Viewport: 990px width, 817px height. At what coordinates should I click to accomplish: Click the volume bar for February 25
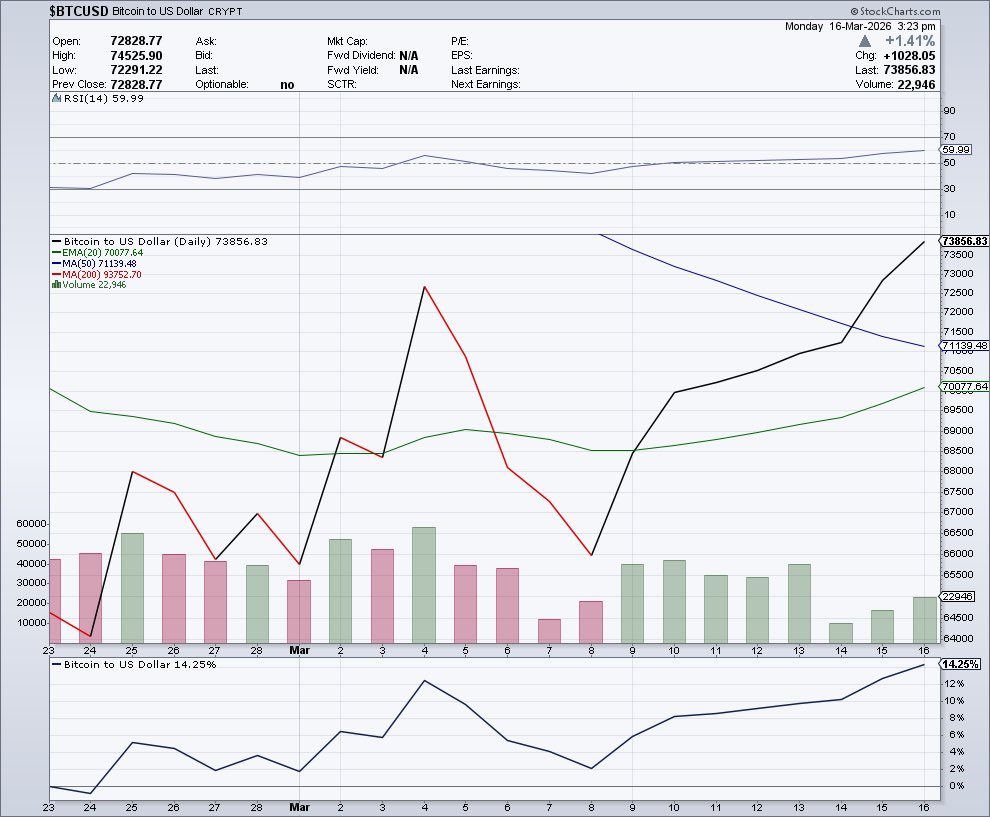tap(132, 588)
